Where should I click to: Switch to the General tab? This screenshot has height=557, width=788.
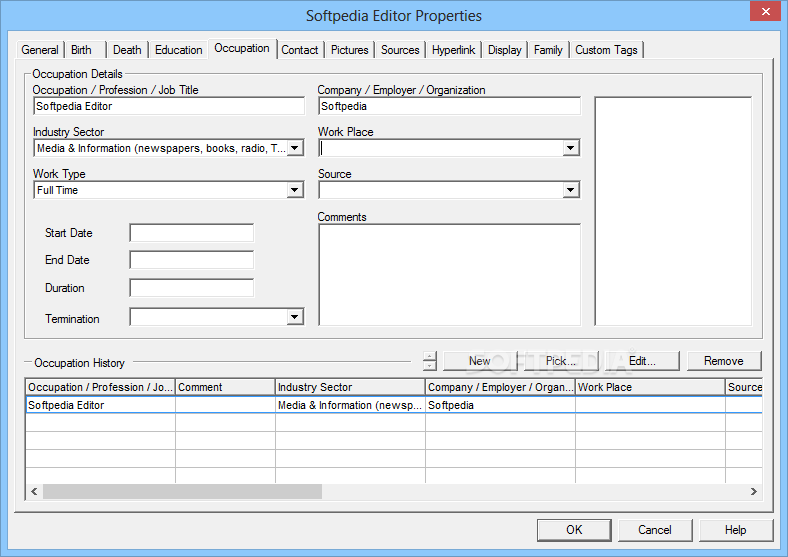click(x=40, y=50)
